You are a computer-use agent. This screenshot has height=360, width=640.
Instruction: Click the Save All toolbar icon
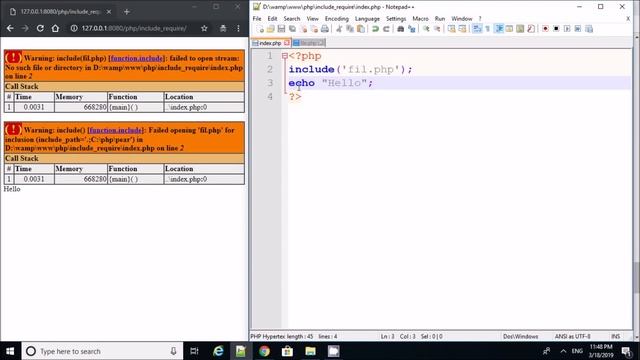(x=292, y=29)
